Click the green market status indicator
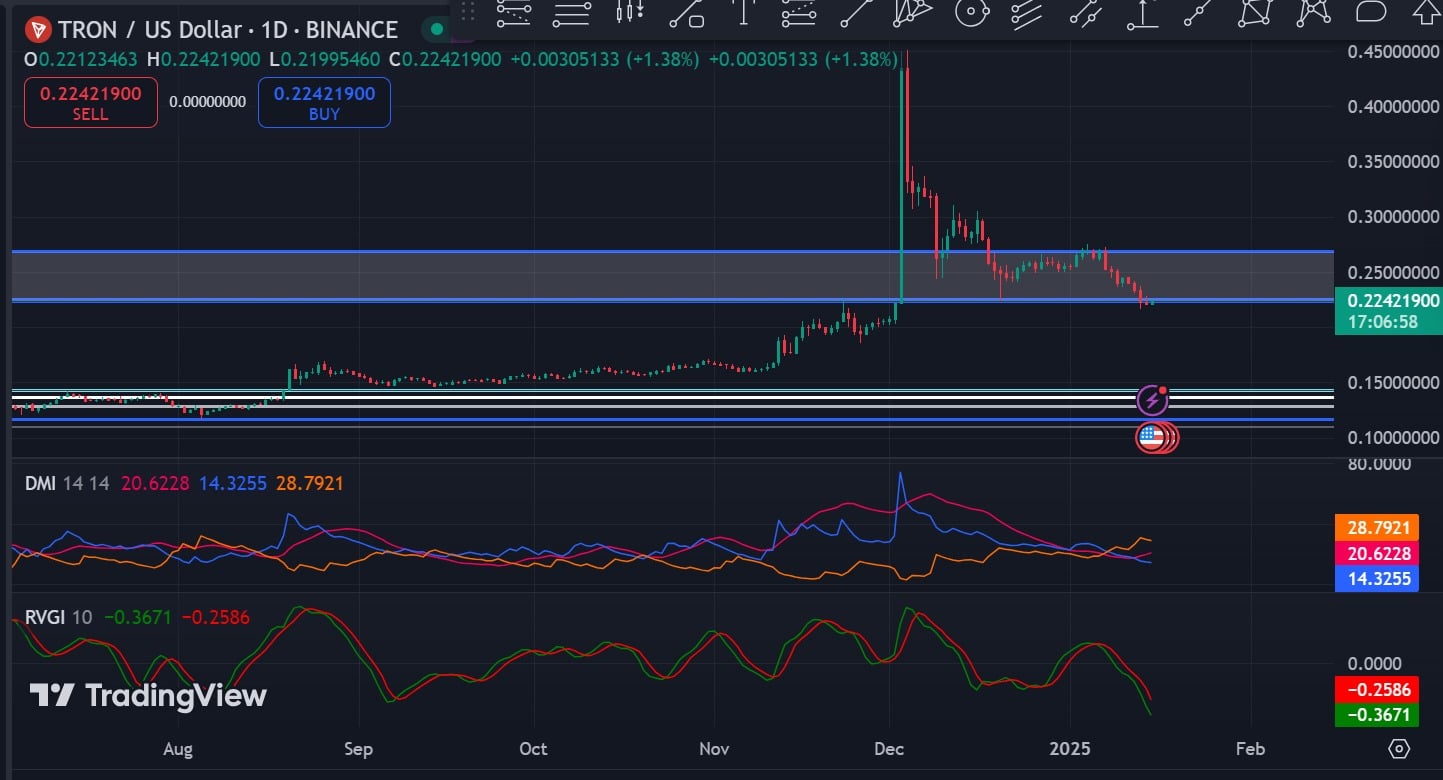The image size is (1443, 780). point(436,29)
